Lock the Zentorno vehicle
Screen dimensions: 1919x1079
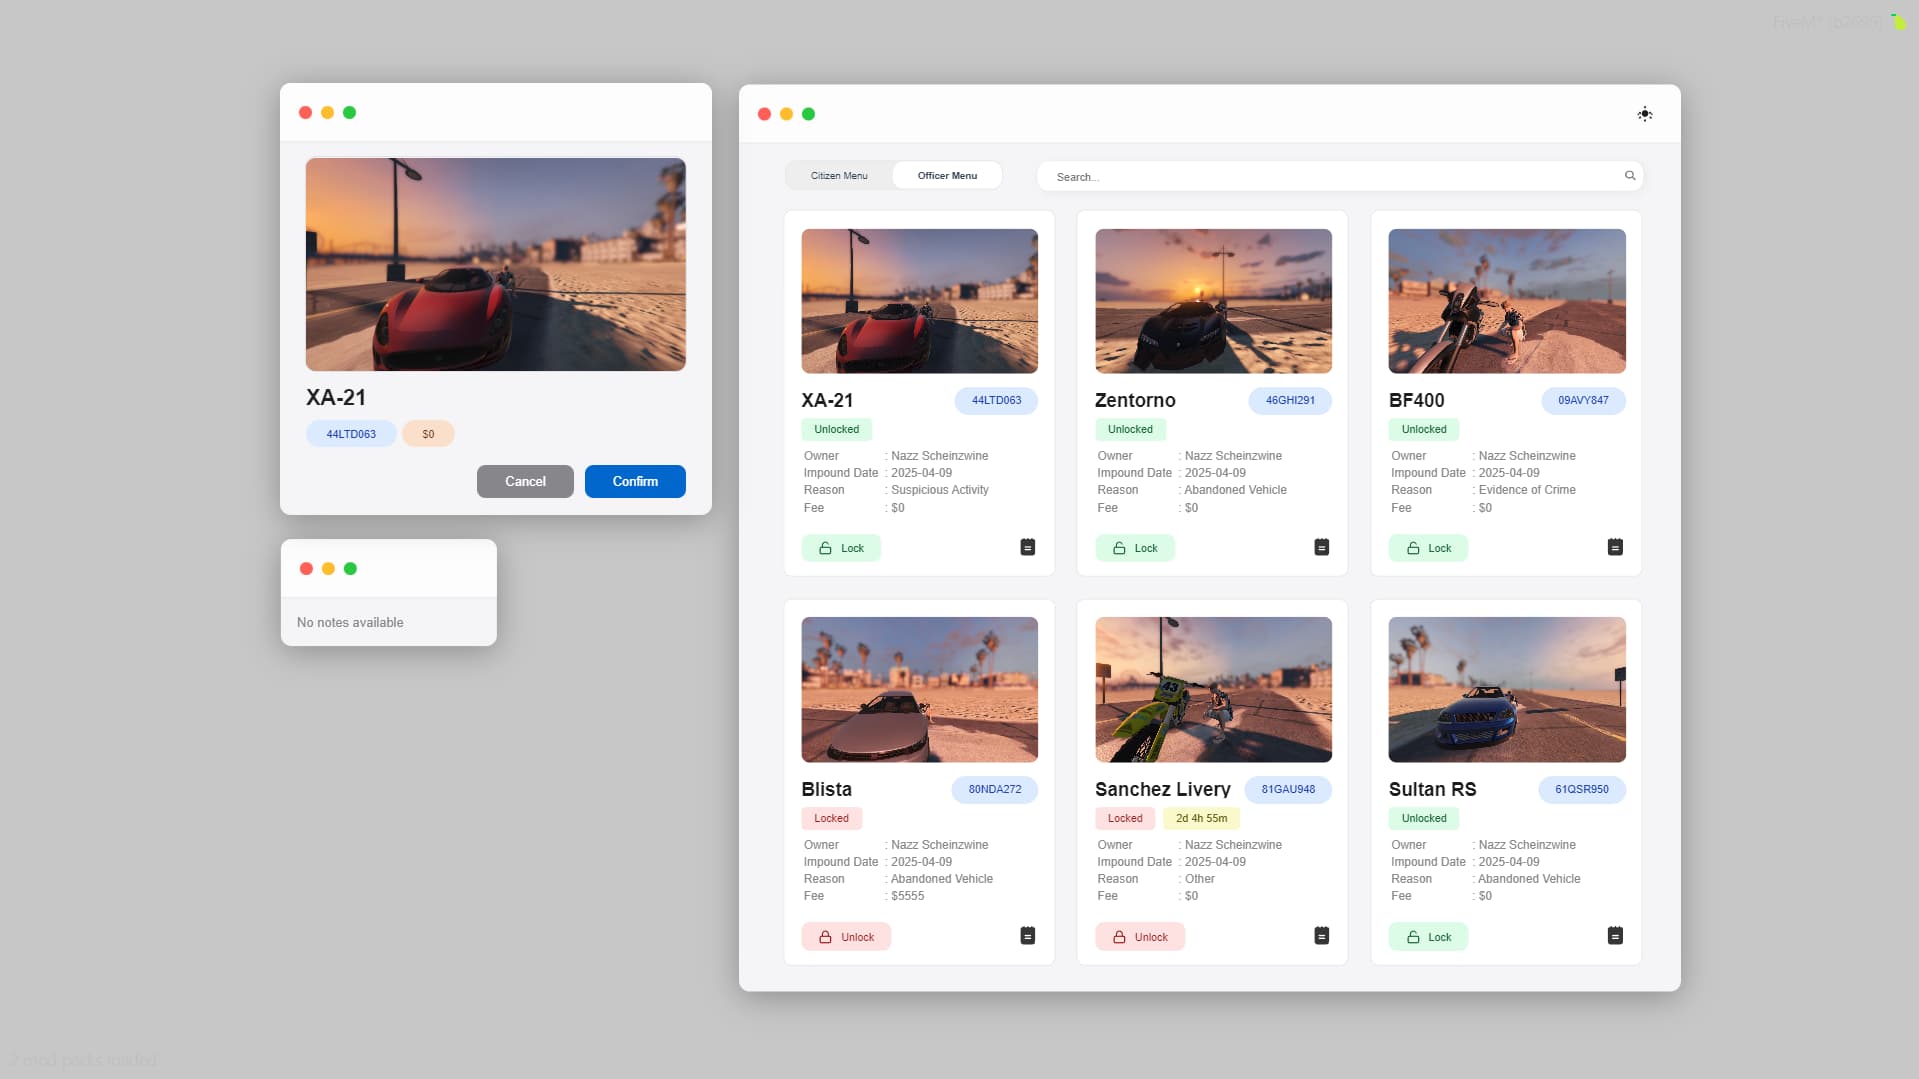tap(1135, 548)
